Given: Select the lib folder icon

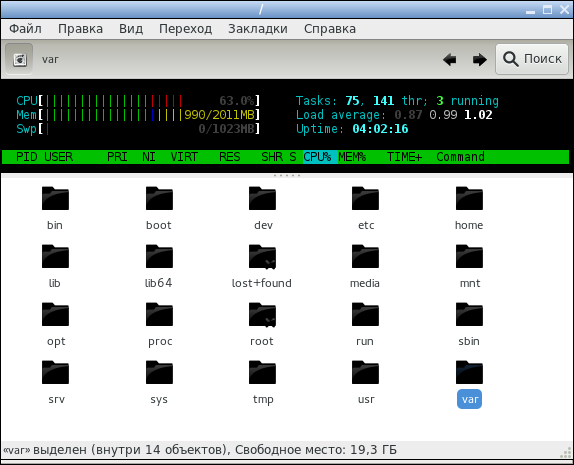Looking at the screenshot, I should pos(55,256).
